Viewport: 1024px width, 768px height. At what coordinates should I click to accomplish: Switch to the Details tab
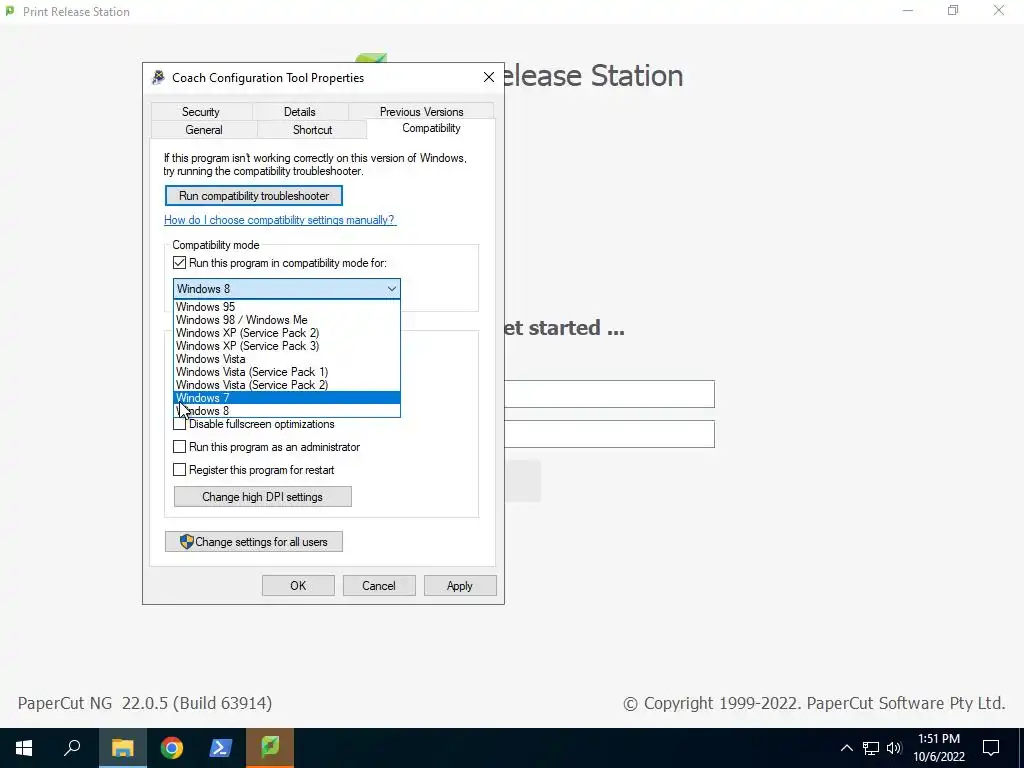tap(300, 112)
